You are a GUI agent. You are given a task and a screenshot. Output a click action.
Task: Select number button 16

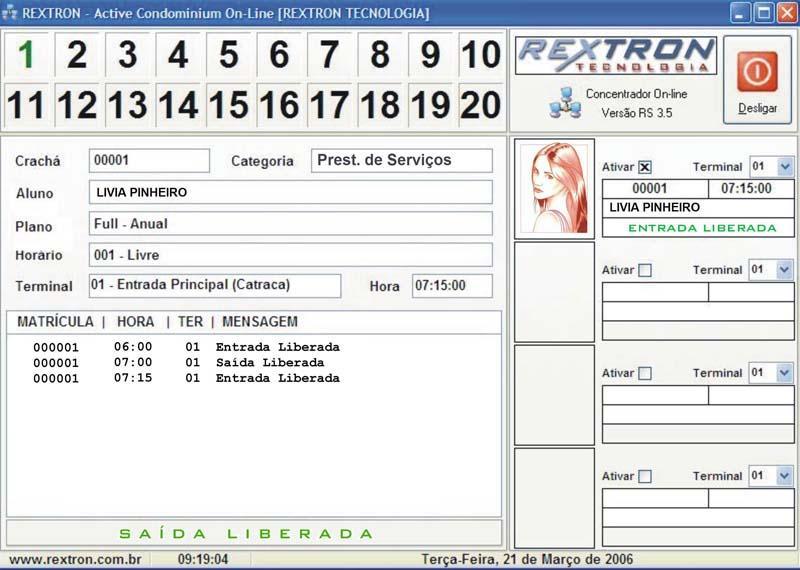coord(279,105)
